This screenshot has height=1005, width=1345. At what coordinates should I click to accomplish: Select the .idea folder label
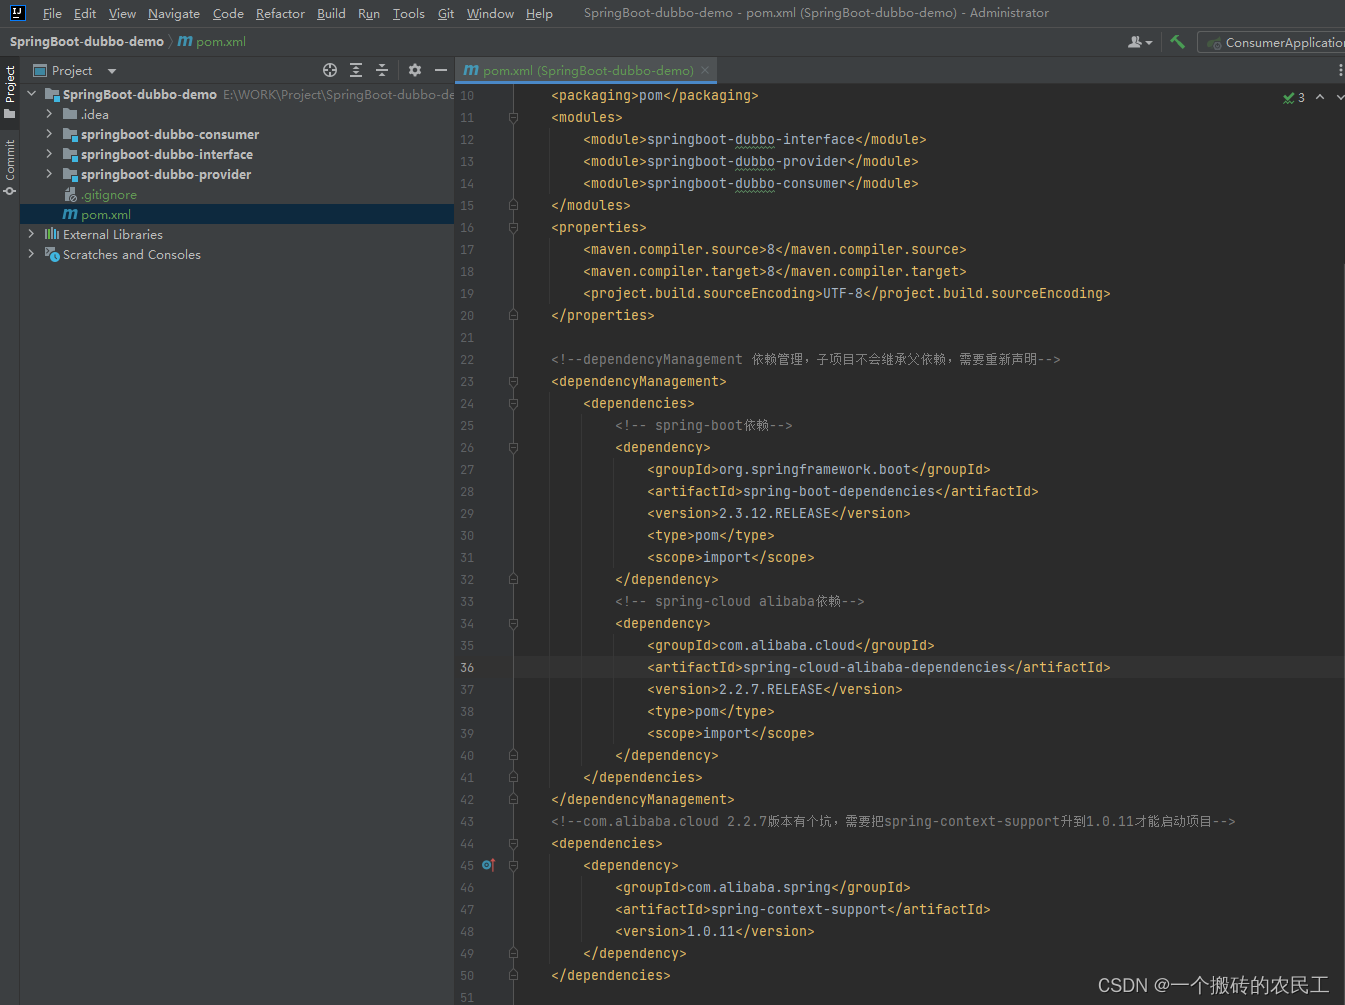click(x=95, y=114)
